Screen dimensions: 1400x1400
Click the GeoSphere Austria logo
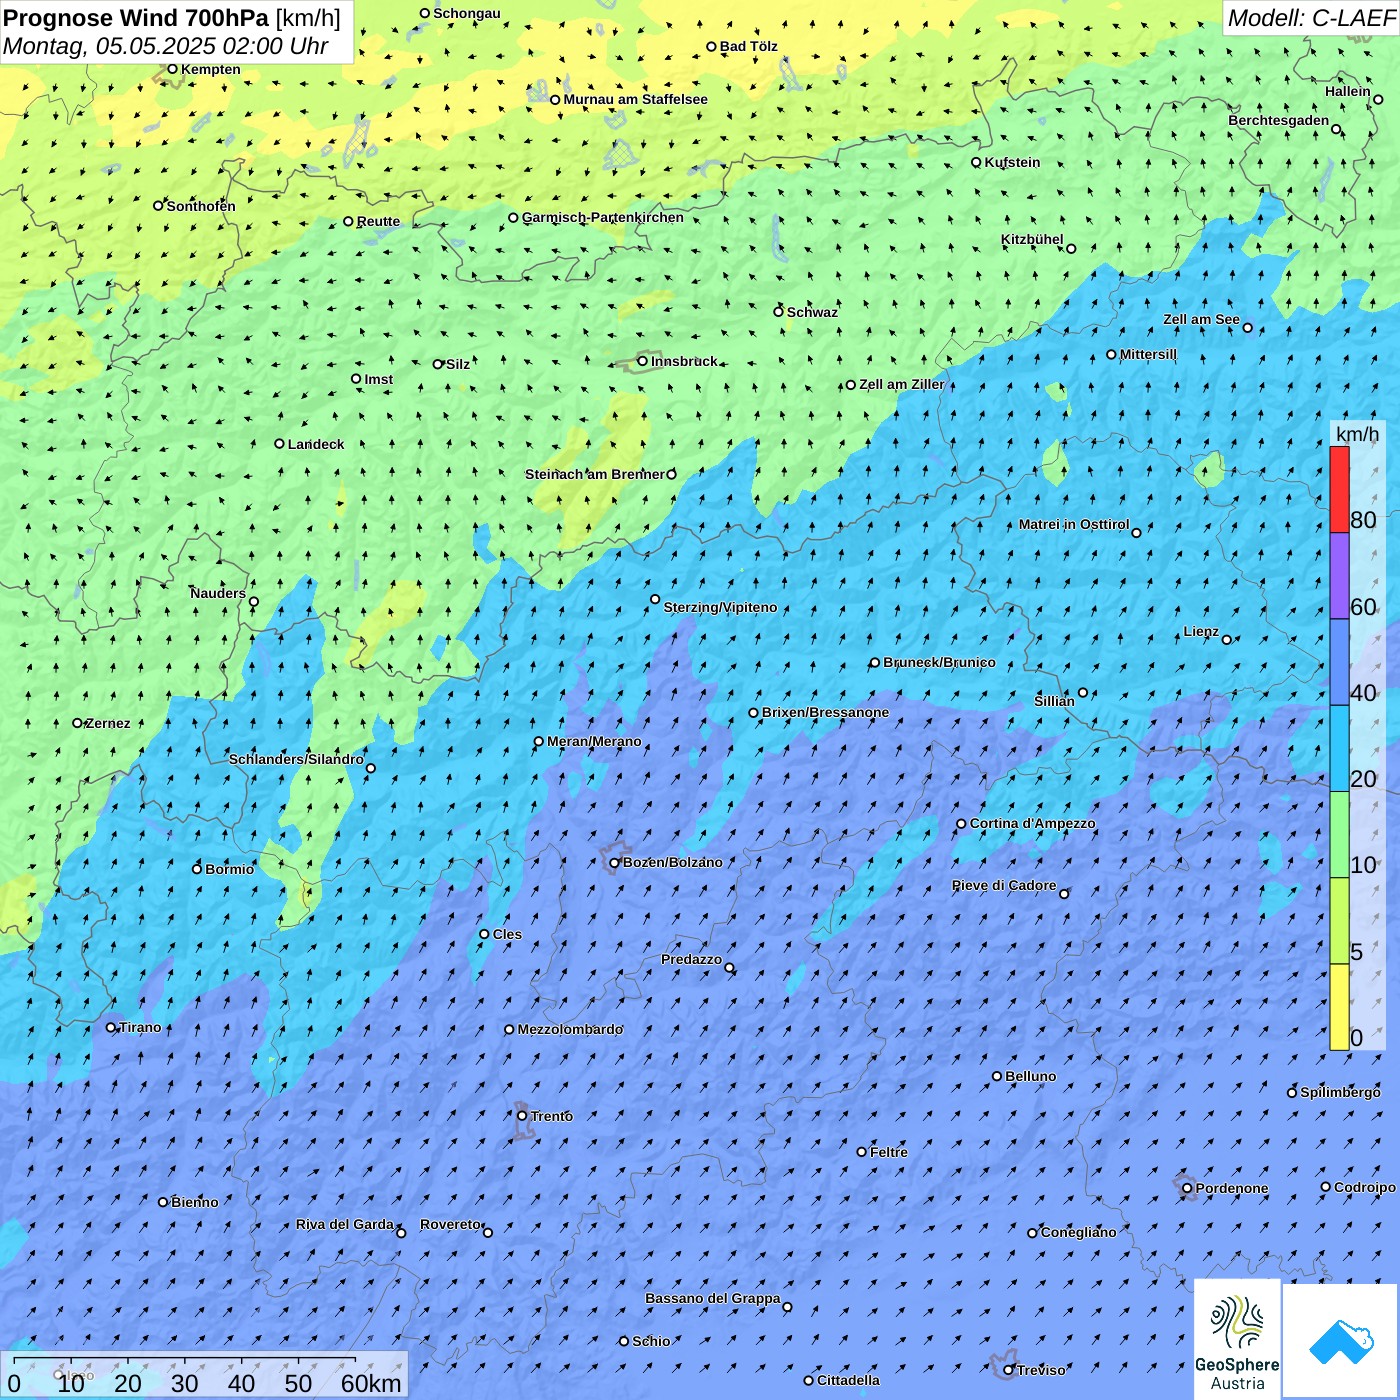point(1237,1340)
